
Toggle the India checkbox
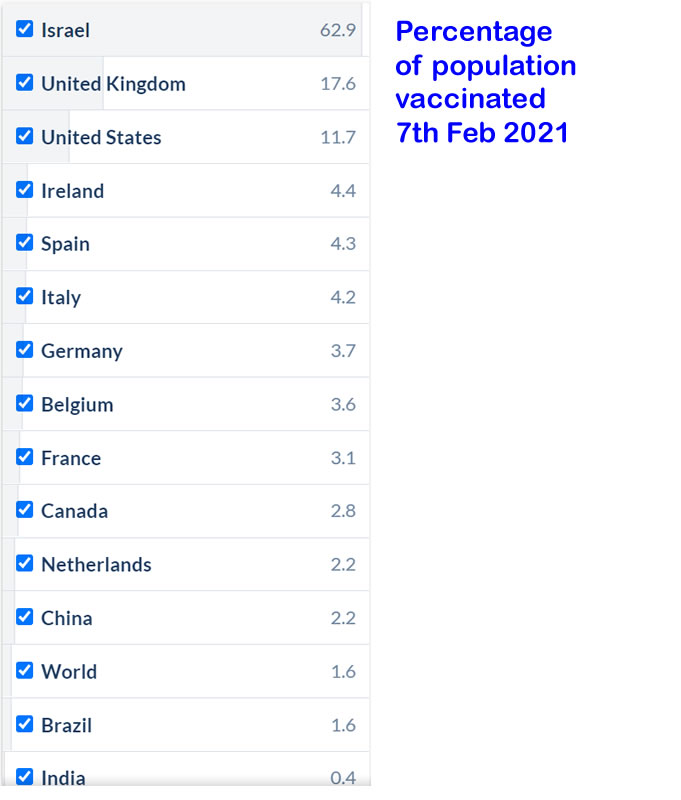(25, 776)
